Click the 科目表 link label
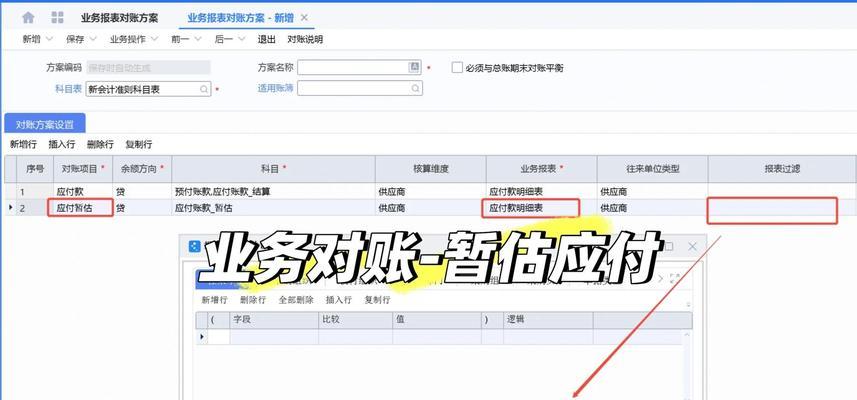This screenshot has height=400, width=857. click(x=68, y=89)
